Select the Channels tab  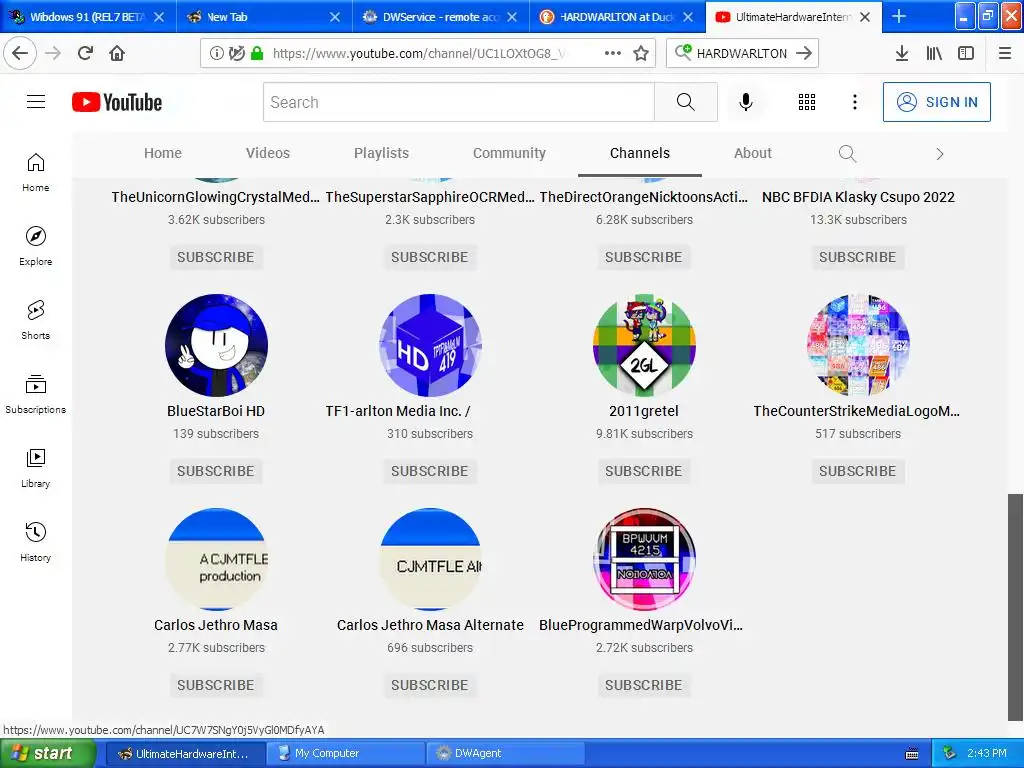(x=640, y=153)
